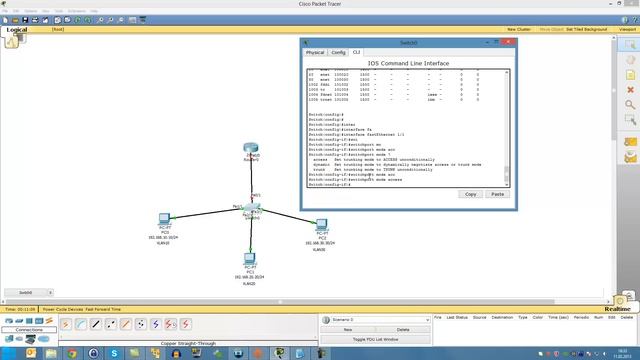Click the PC0 computer on the canvas
The height and width of the screenshot is (360, 640).
[164, 219]
